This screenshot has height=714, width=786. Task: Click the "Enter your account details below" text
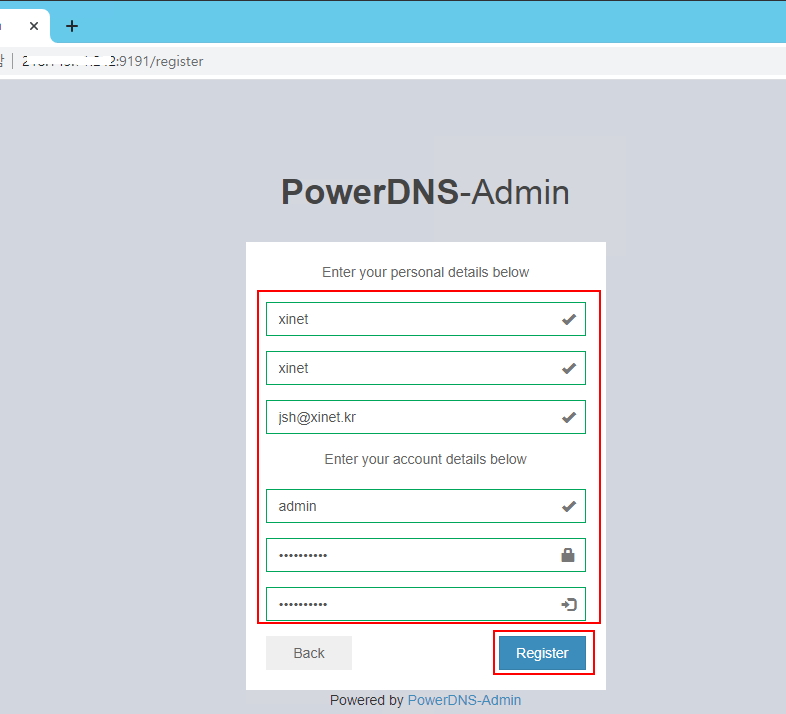[x=425, y=459]
